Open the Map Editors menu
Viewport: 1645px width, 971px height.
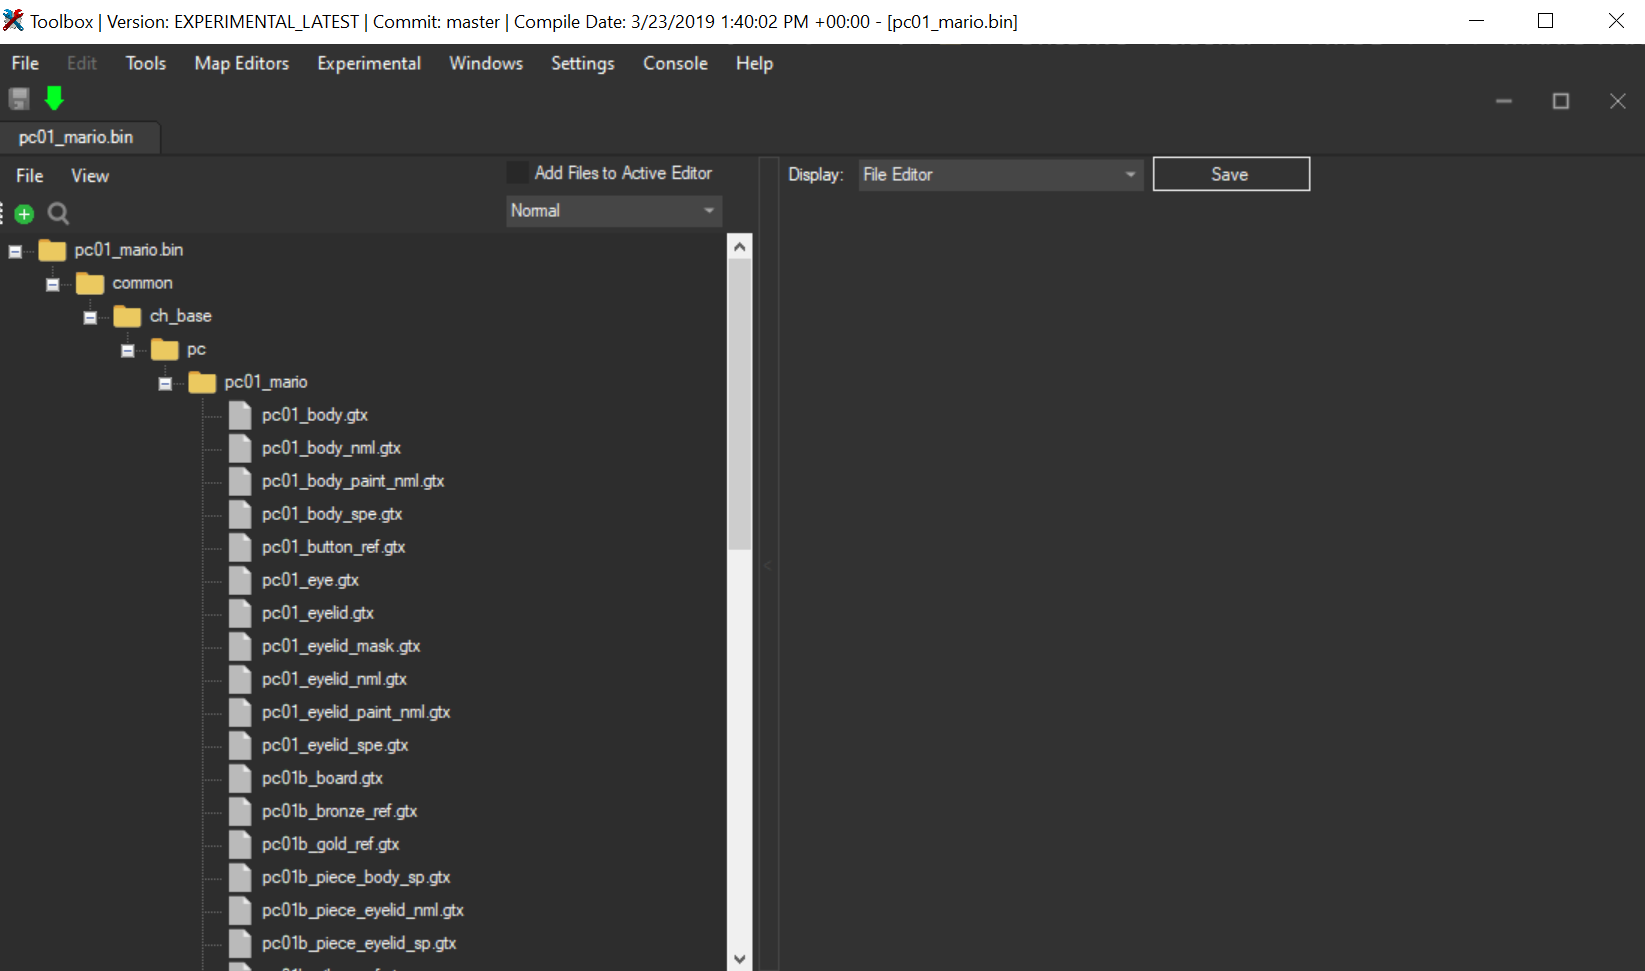pos(242,63)
